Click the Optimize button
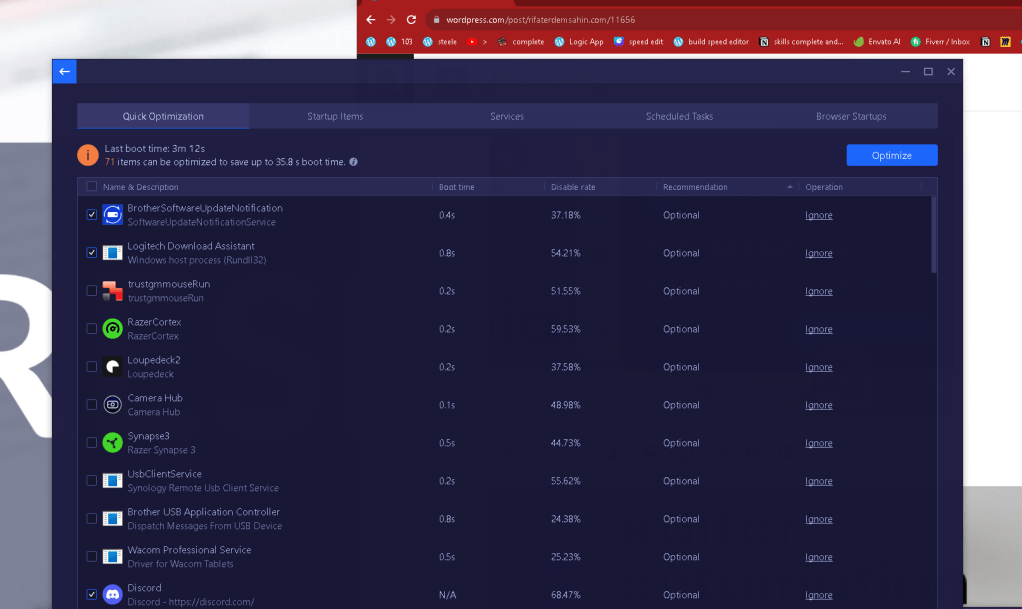The image size is (1022, 609). click(892, 155)
